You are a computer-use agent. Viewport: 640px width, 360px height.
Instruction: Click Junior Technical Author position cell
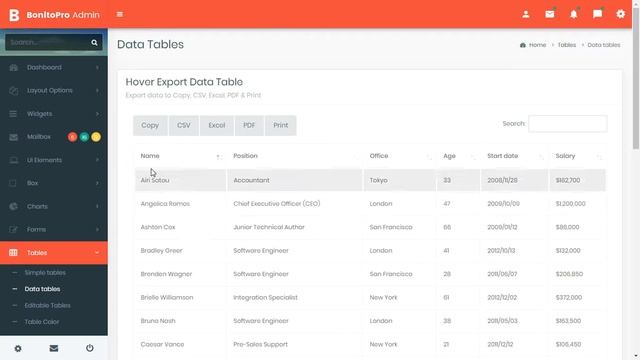[x=294, y=227]
